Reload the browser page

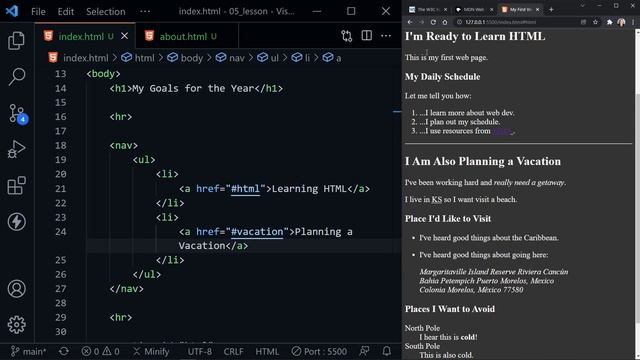pyautogui.click(x=433, y=22)
